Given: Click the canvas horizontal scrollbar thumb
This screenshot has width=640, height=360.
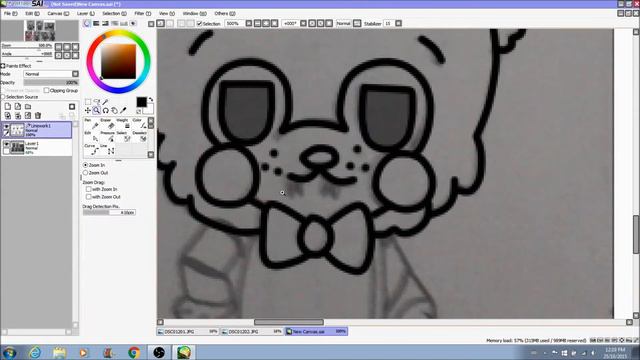Looking at the screenshot, I should (289, 322).
